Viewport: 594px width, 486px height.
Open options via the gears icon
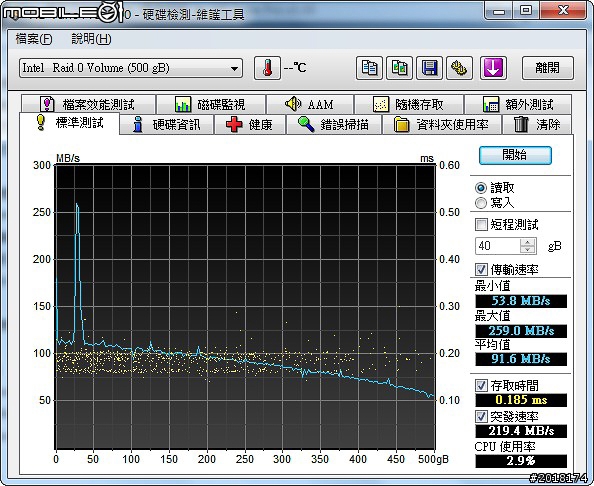click(x=459, y=68)
